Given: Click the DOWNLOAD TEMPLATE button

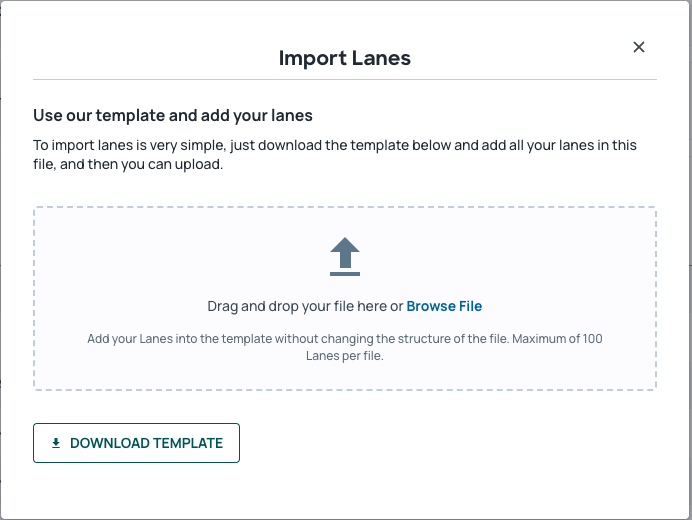Looking at the screenshot, I should point(136,443).
